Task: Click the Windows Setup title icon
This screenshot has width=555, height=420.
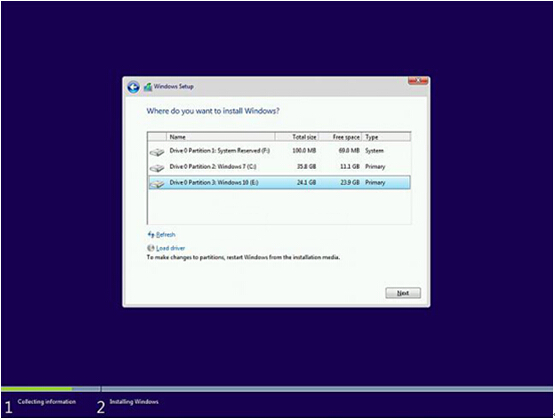Action: coord(148,87)
